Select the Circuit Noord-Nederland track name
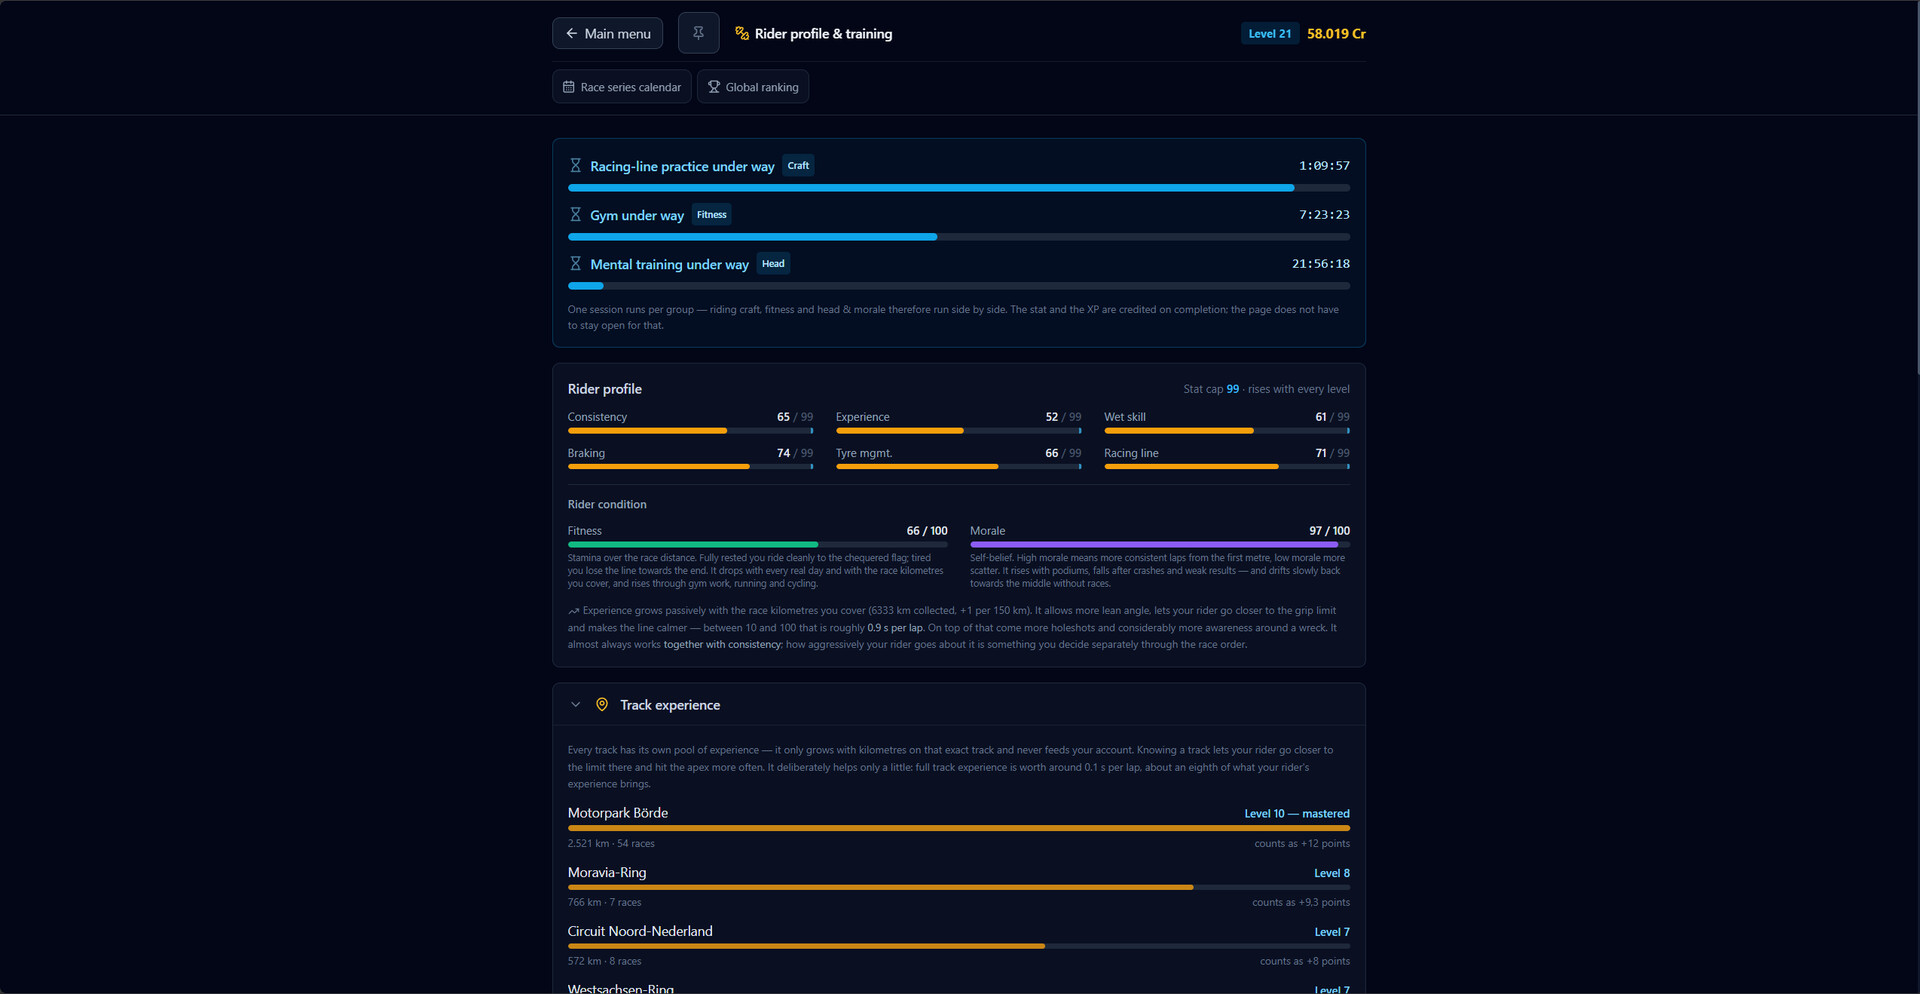Screen dimensions: 1920x994 (640, 931)
